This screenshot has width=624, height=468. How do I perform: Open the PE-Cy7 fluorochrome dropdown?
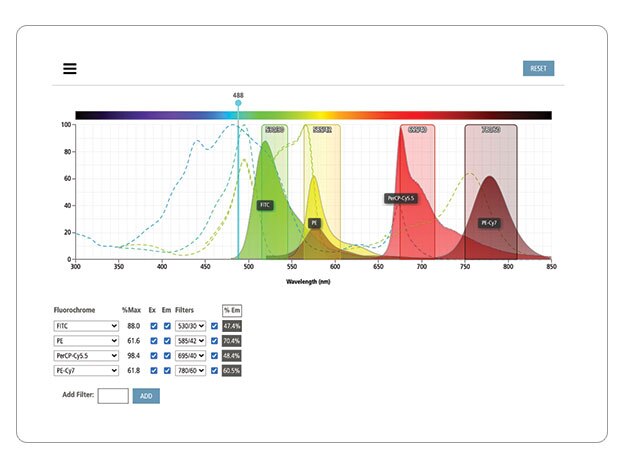coord(86,370)
